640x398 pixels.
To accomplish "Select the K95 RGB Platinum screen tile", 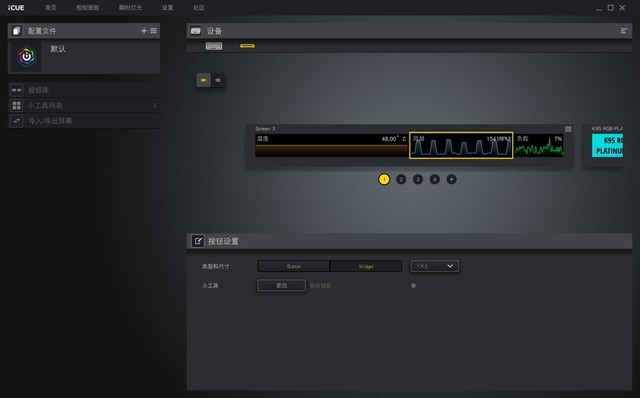I will 607,145.
